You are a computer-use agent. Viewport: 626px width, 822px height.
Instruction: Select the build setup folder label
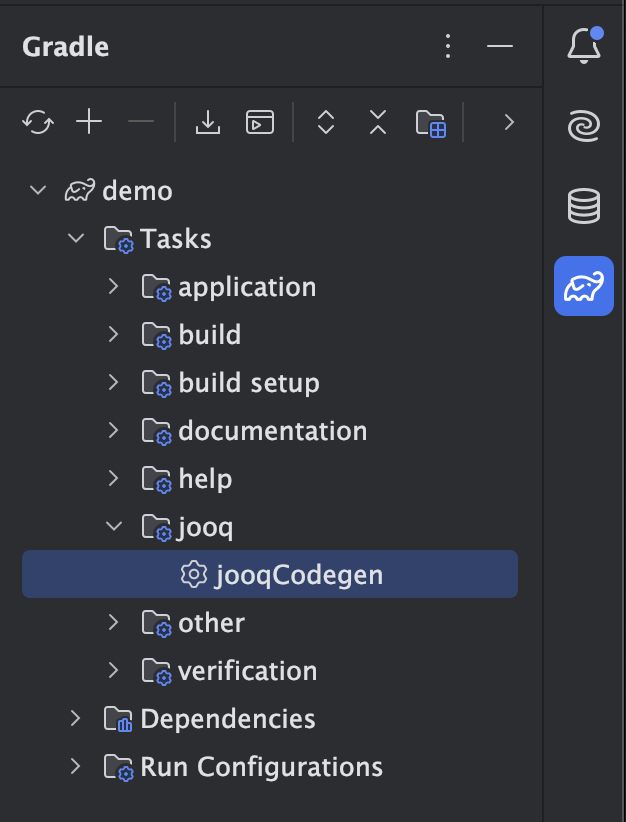coord(249,383)
